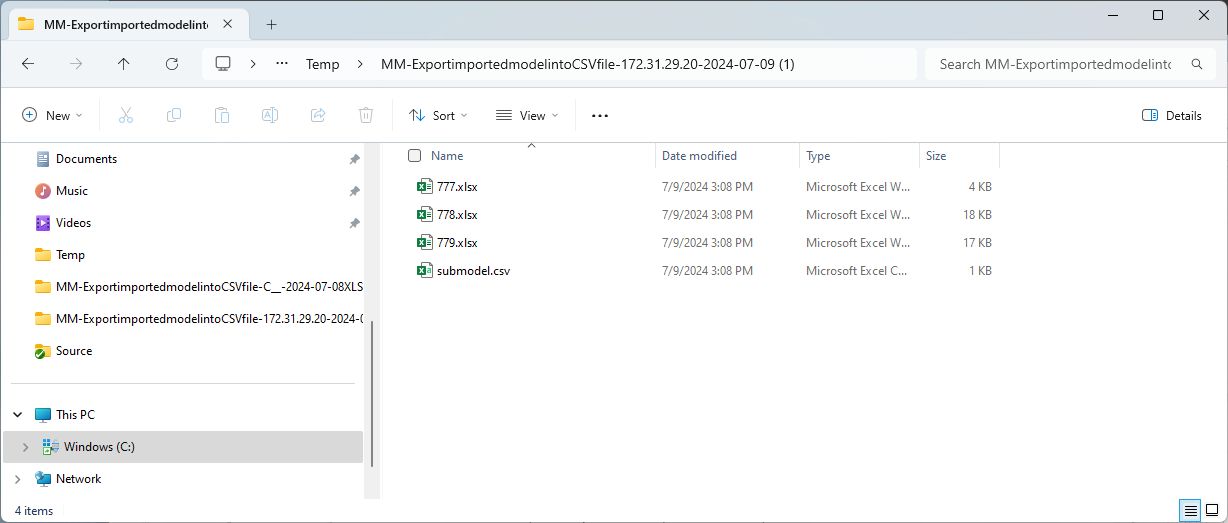This screenshot has width=1228, height=523.
Task: Click the Copy icon in toolbar
Action: (x=174, y=115)
